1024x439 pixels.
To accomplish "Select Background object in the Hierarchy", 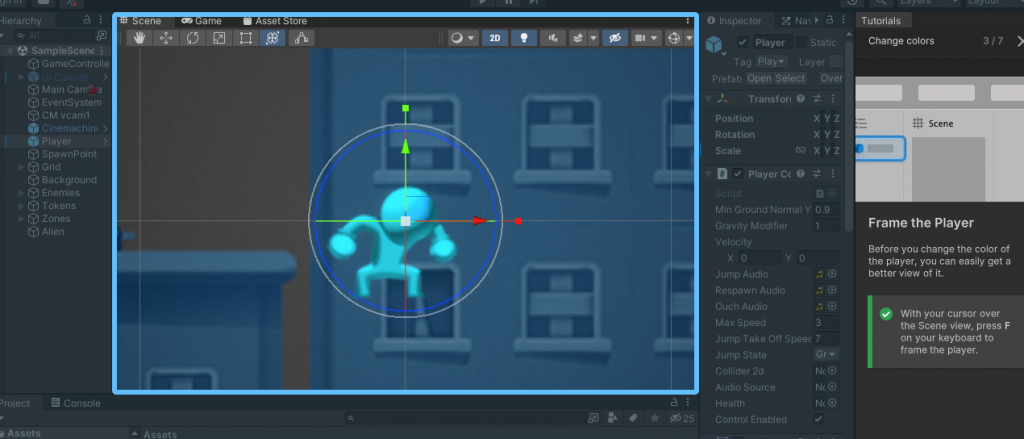I will 63,180.
